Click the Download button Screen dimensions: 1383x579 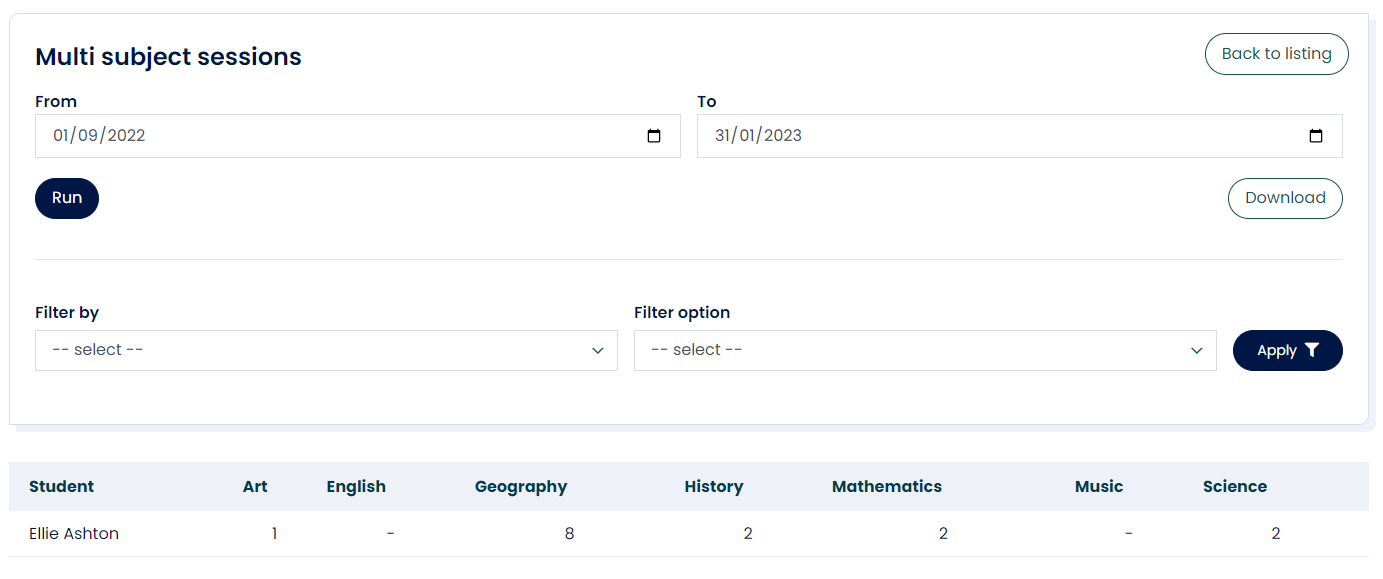click(x=1285, y=198)
